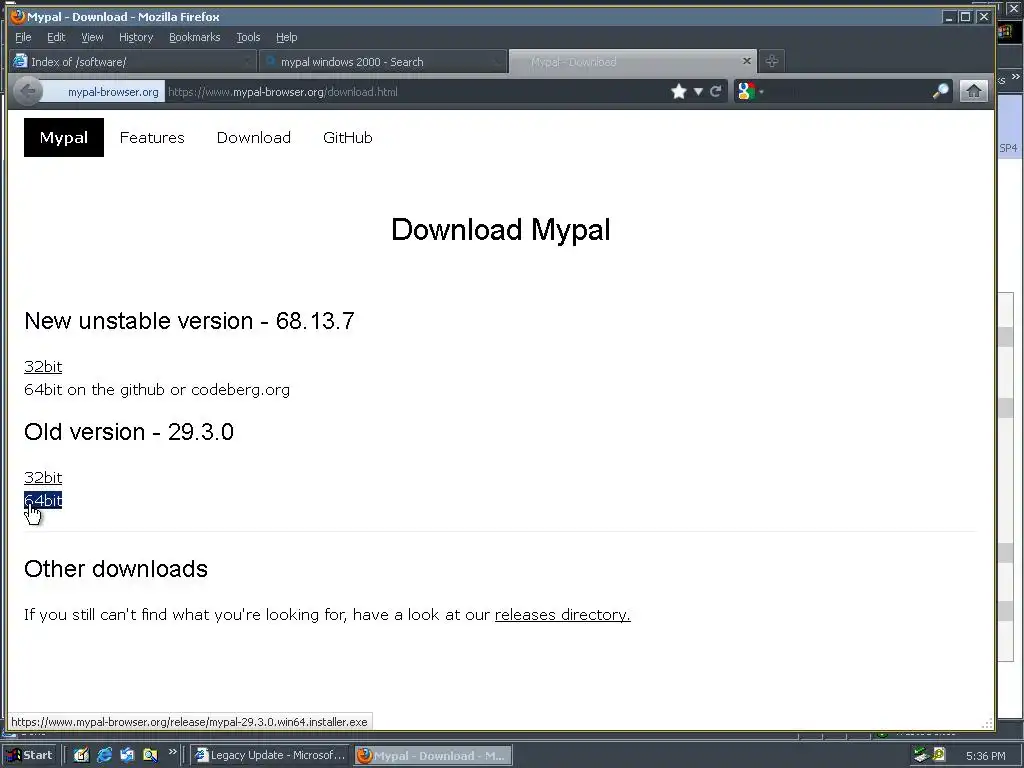
Task: Click the folder search quick launch icon
Action: (150, 755)
